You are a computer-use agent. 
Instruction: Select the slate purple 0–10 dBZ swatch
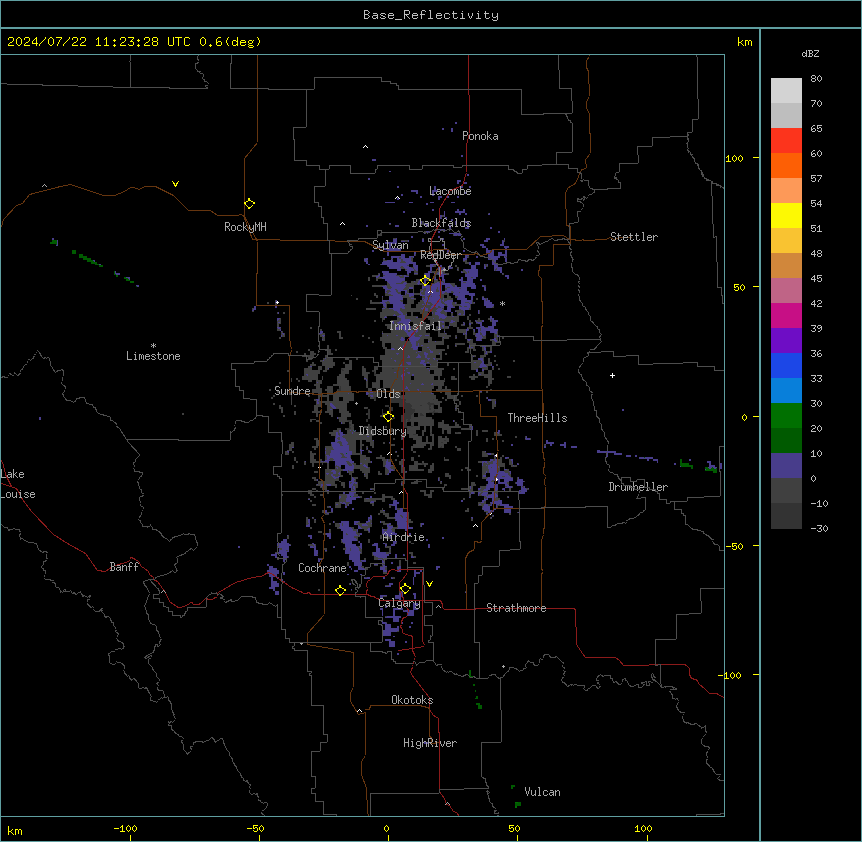pos(786,465)
